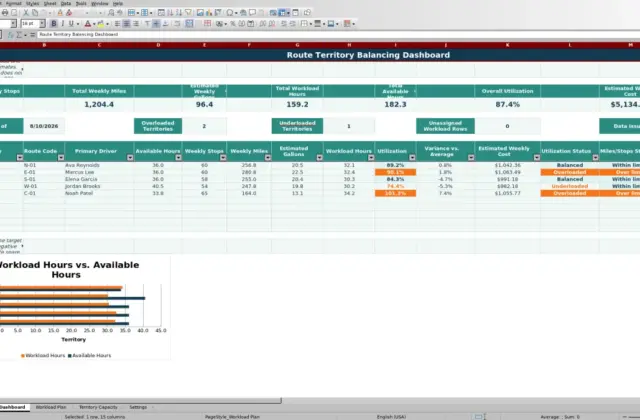Select the Marcus Lee cell
The height and width of the screenshot is (420, 640).
(x=99, y=172)
